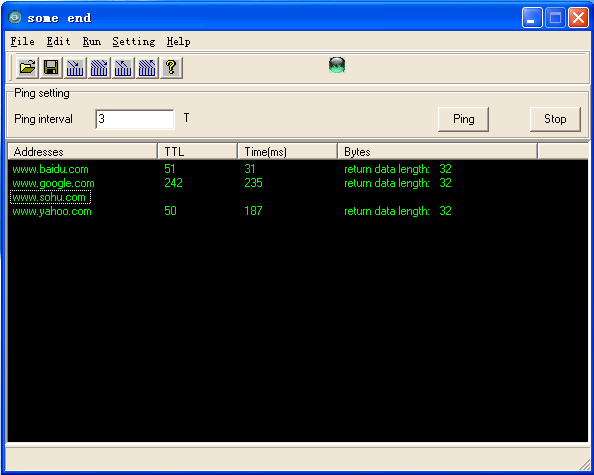
Task: Click the single down-arrow toolbar icon
Action: (75, 68)
